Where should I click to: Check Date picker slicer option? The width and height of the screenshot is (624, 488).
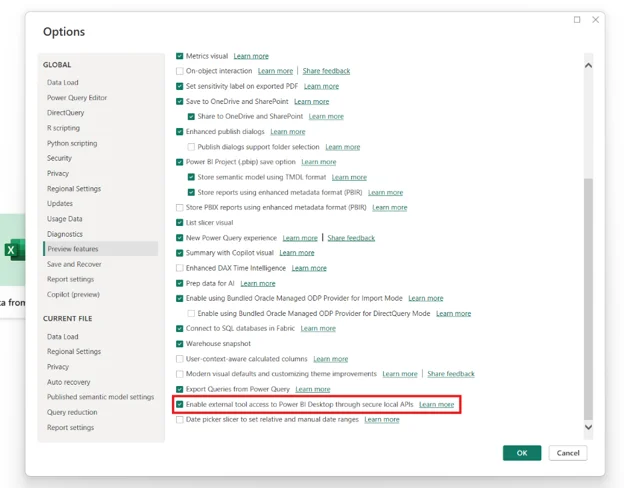coord(179,420)
